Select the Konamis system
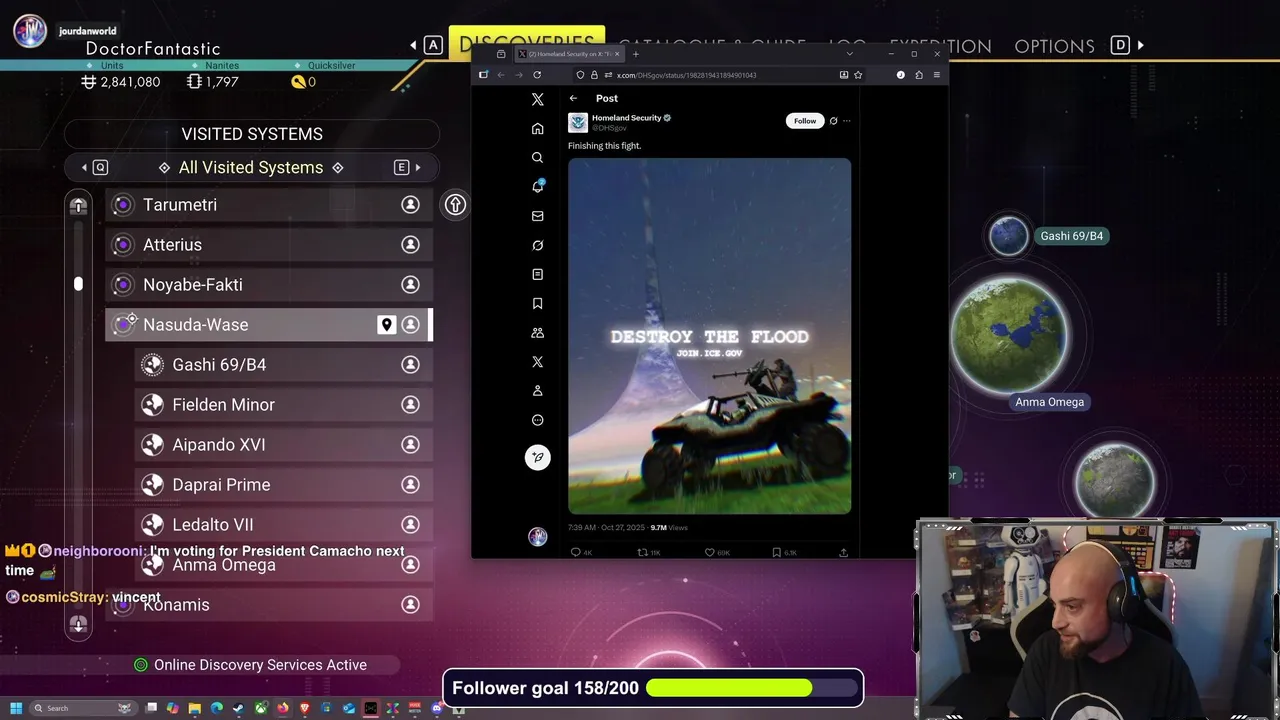The width and height of the screenshot is (1280, 720). pos(269,605)
